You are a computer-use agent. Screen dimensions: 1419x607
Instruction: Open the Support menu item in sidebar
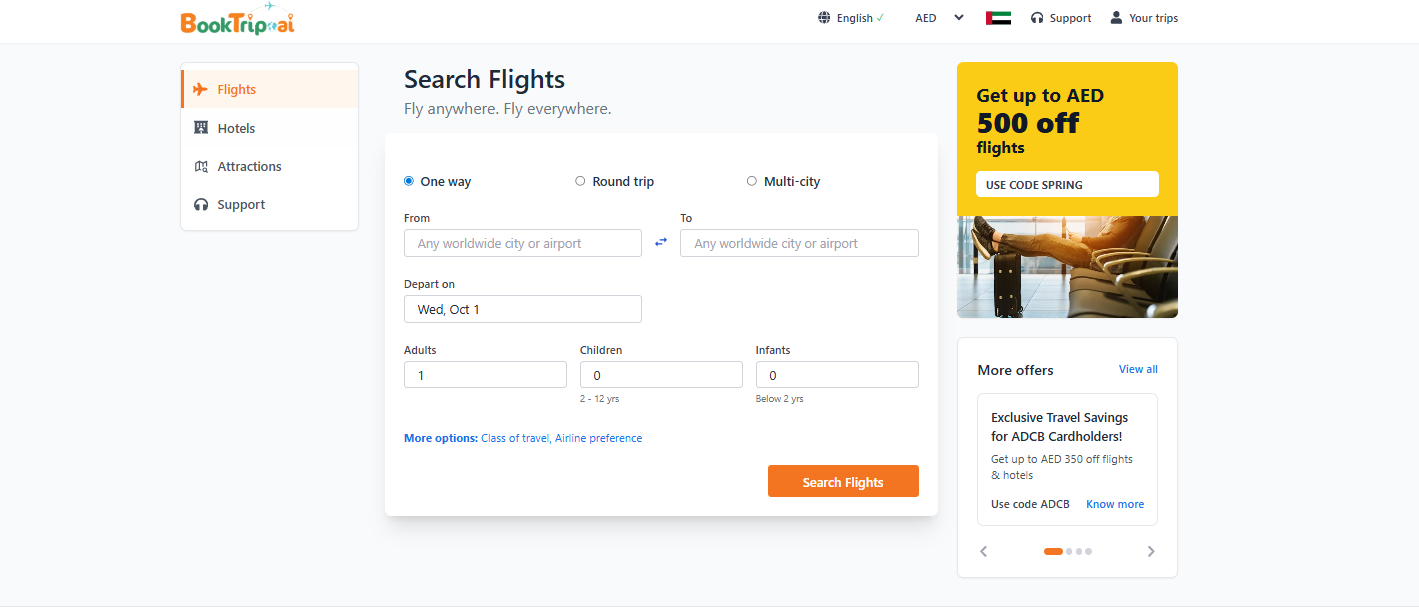tap(240, 204)
